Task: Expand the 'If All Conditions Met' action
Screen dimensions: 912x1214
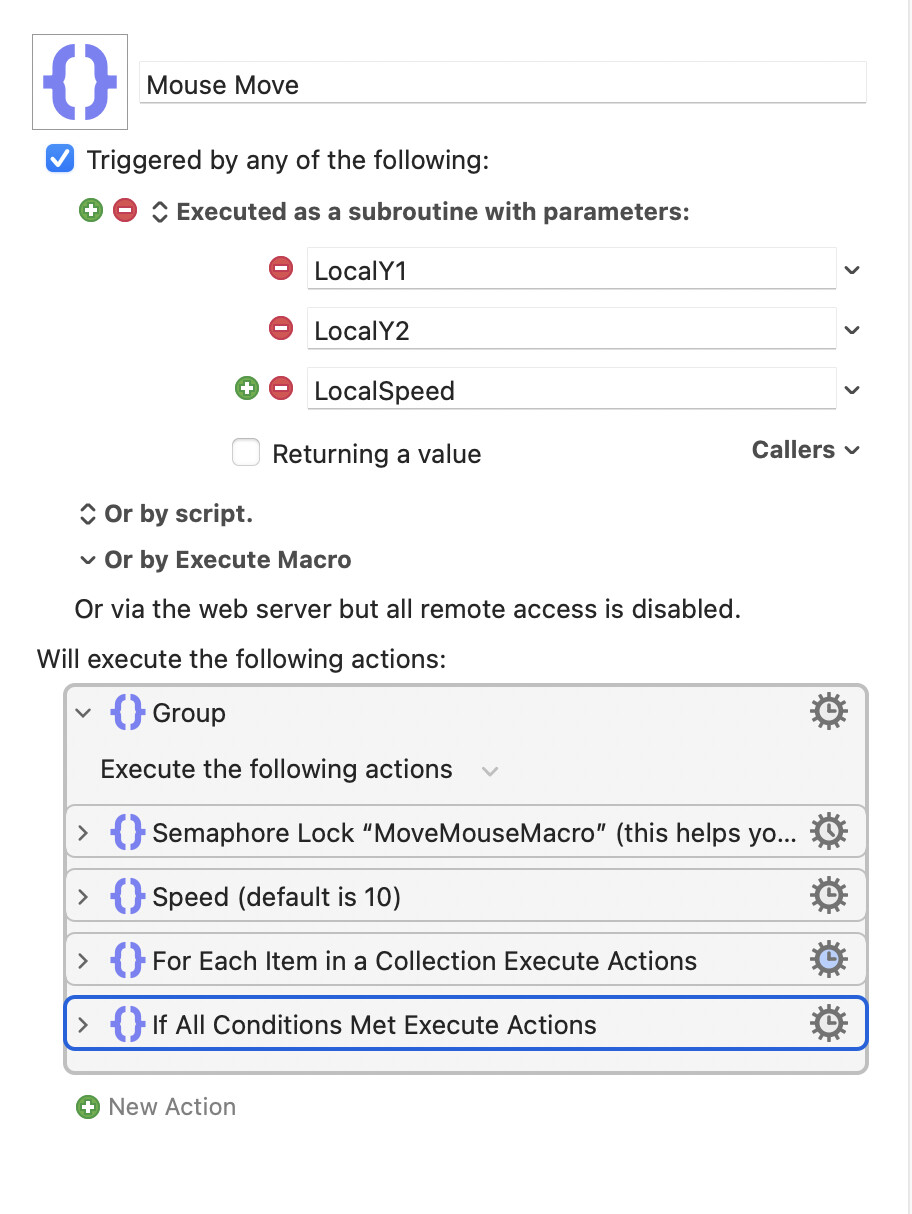Action: pyautogui.click(x=84, y=1025)
